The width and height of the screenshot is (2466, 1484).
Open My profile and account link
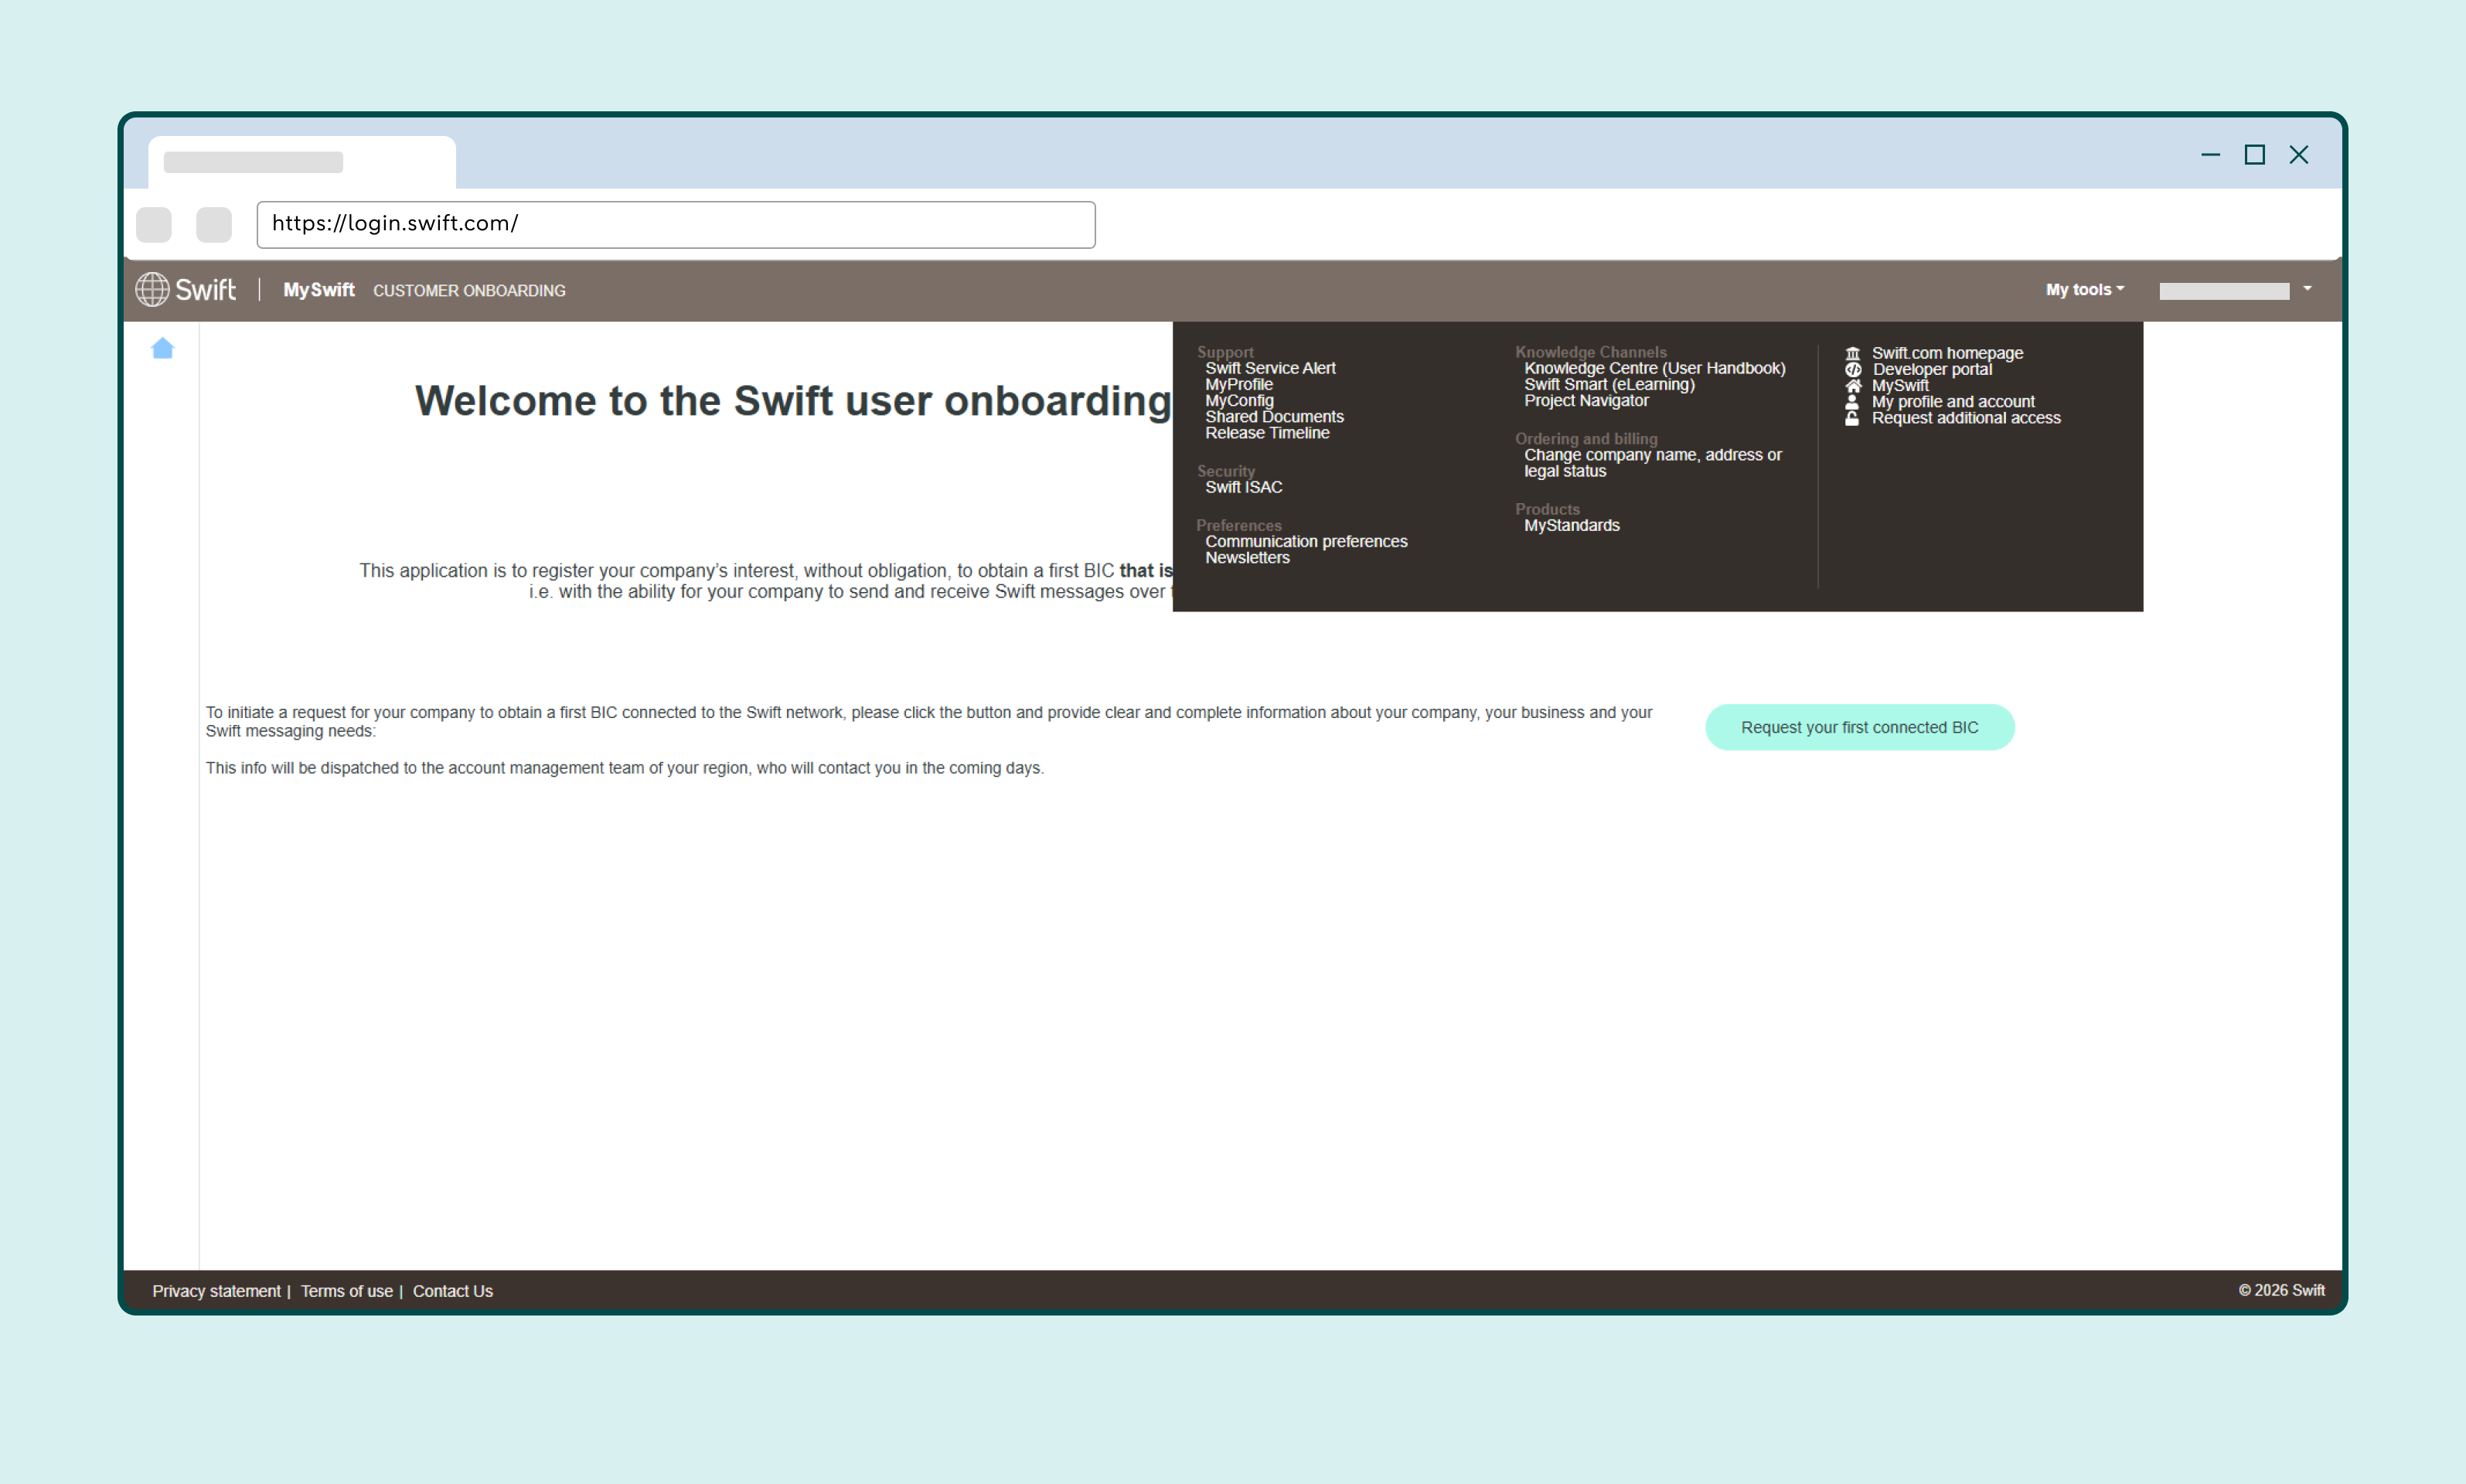(1953, 401)
